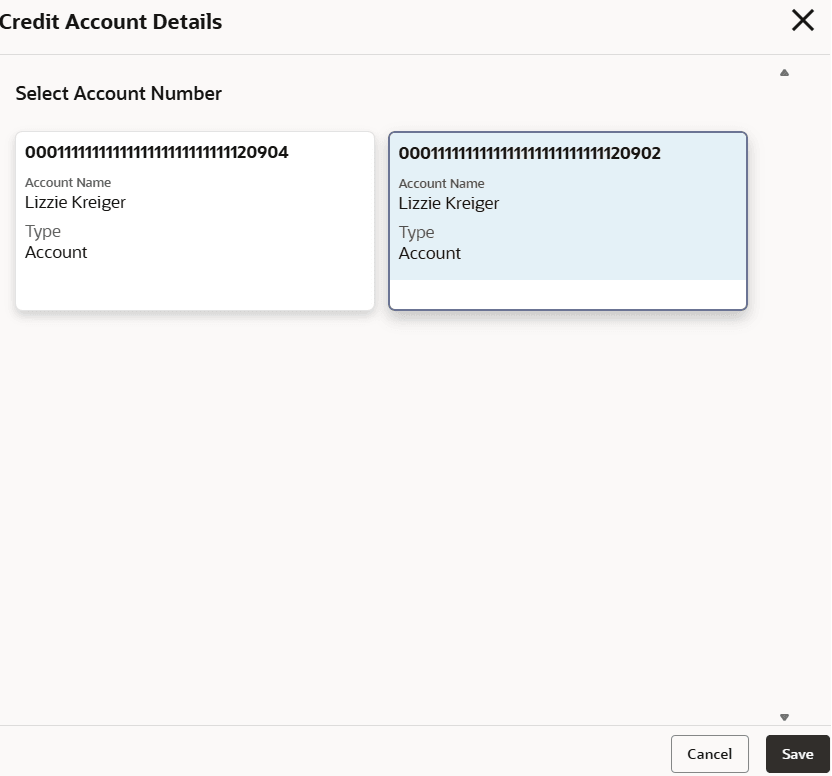Click Type value Account in 20904 card
Viewport: 832px width, 776px height.
[x=56, y=252]
